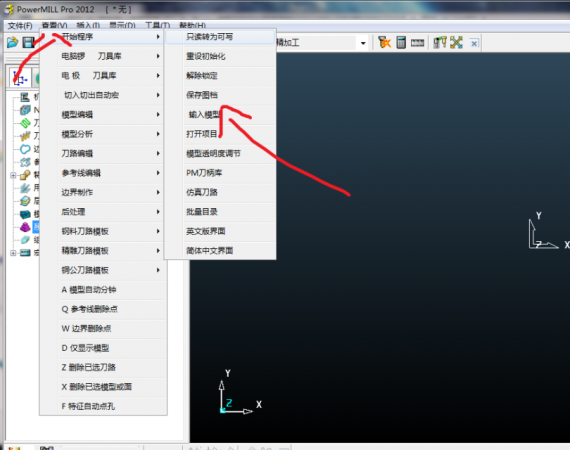Select the groups icon in the explorer tree

(x=25, y=240)
